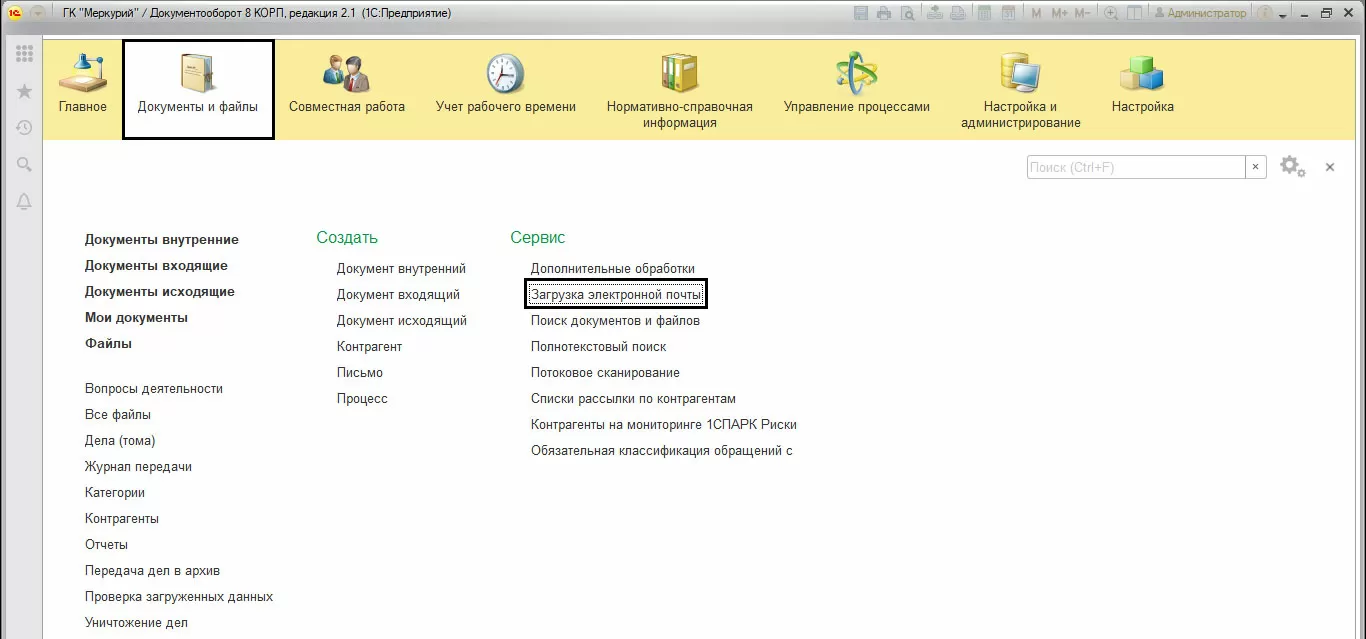Screen dimensions: 1366x639
Task: Open the gear settings menu near search
Action: (1293, 167)
